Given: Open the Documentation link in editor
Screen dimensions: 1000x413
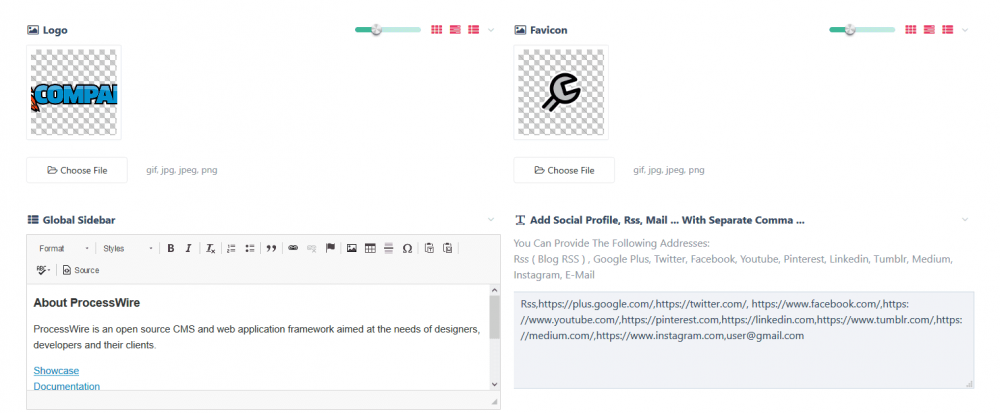Looking at the screenshot, I should point(67,386).
